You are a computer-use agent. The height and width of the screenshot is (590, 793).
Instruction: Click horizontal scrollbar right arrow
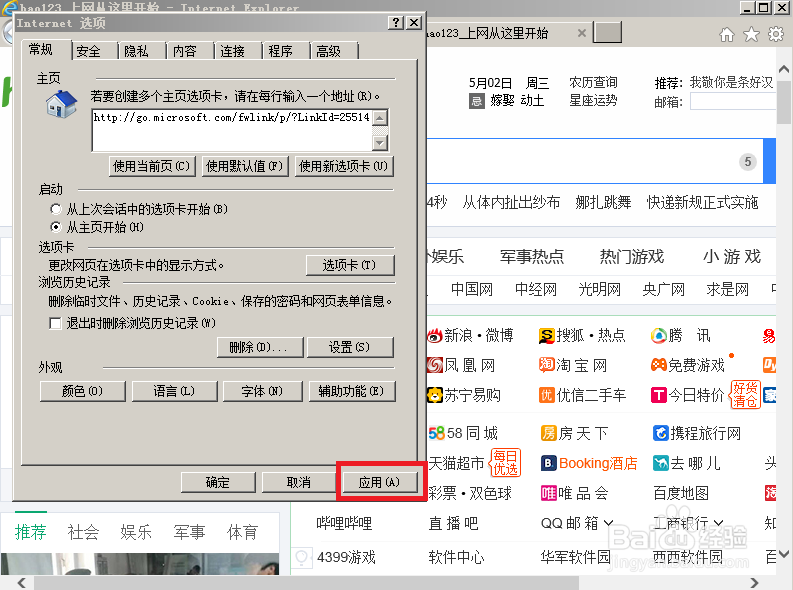tap(754, 583)
